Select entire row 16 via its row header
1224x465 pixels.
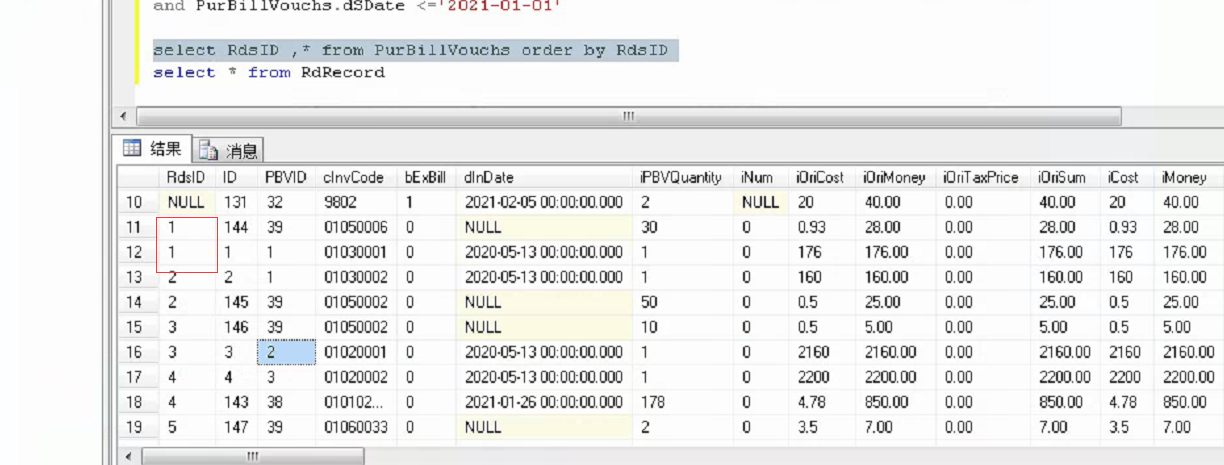pyautogui.click(x=139, y=352)
